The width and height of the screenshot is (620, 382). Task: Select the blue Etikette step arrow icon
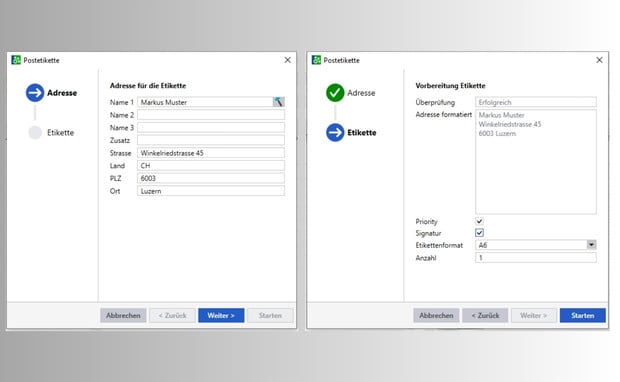click(x=335, y=132)
